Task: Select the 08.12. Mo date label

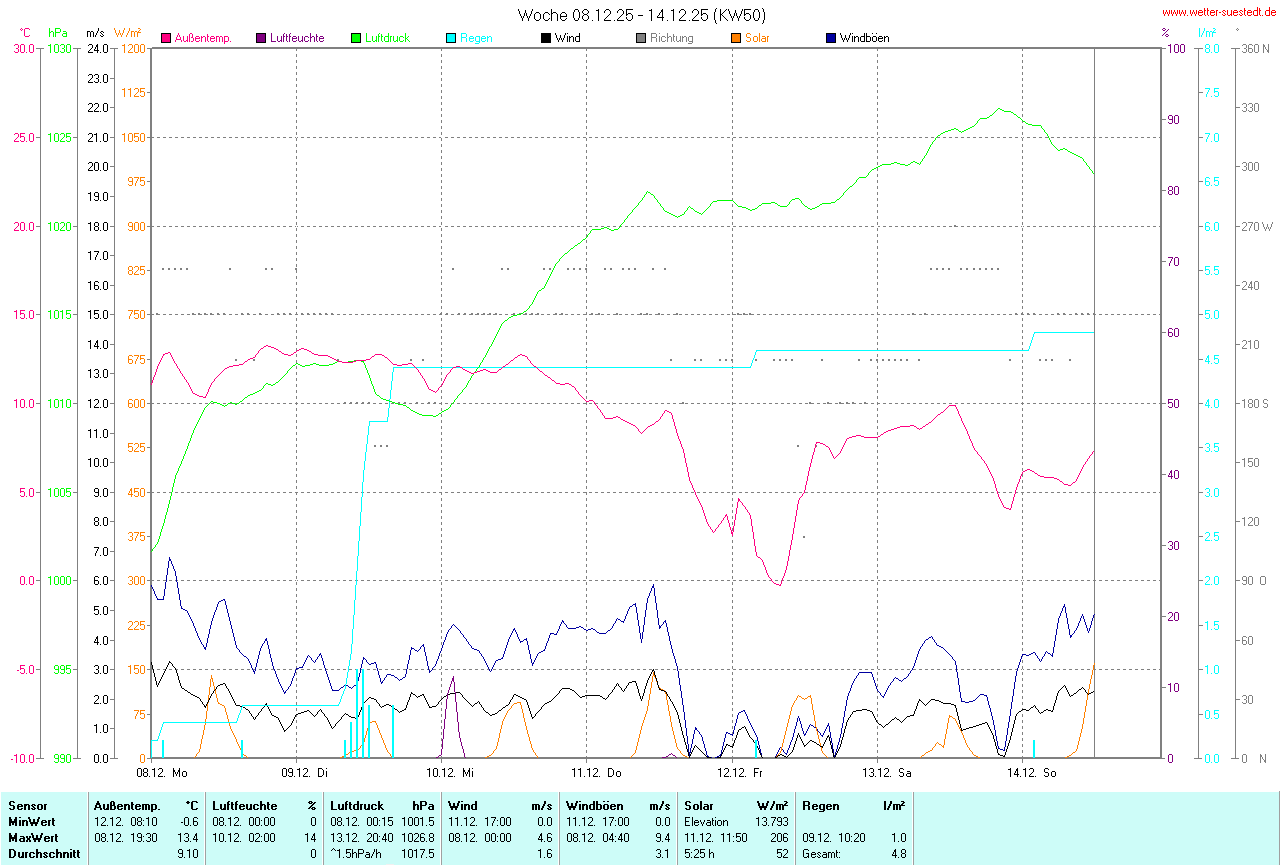Action: (x=162, y=773)
